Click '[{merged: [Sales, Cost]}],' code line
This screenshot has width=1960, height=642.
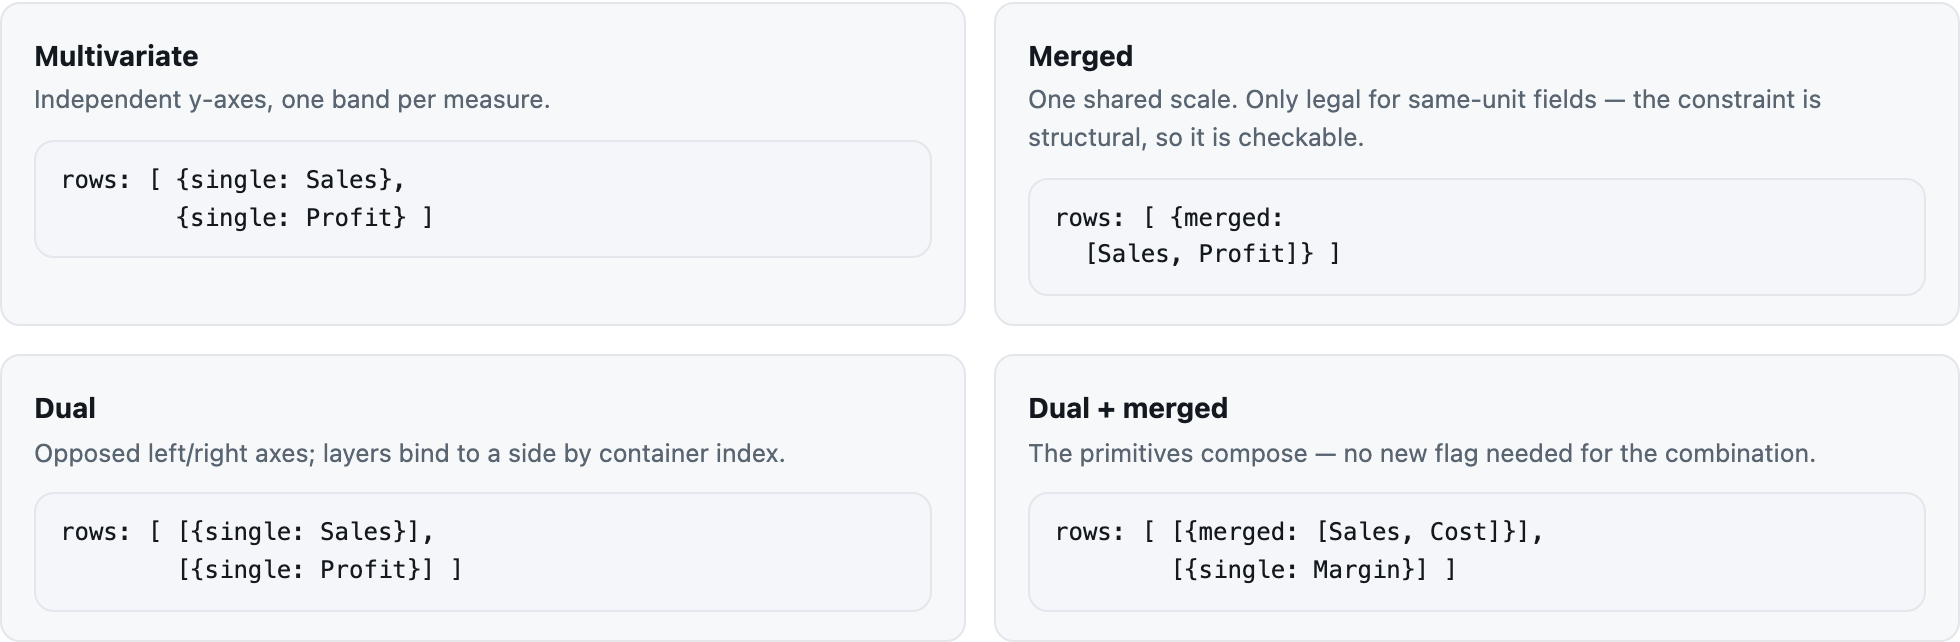(1358, 532)
